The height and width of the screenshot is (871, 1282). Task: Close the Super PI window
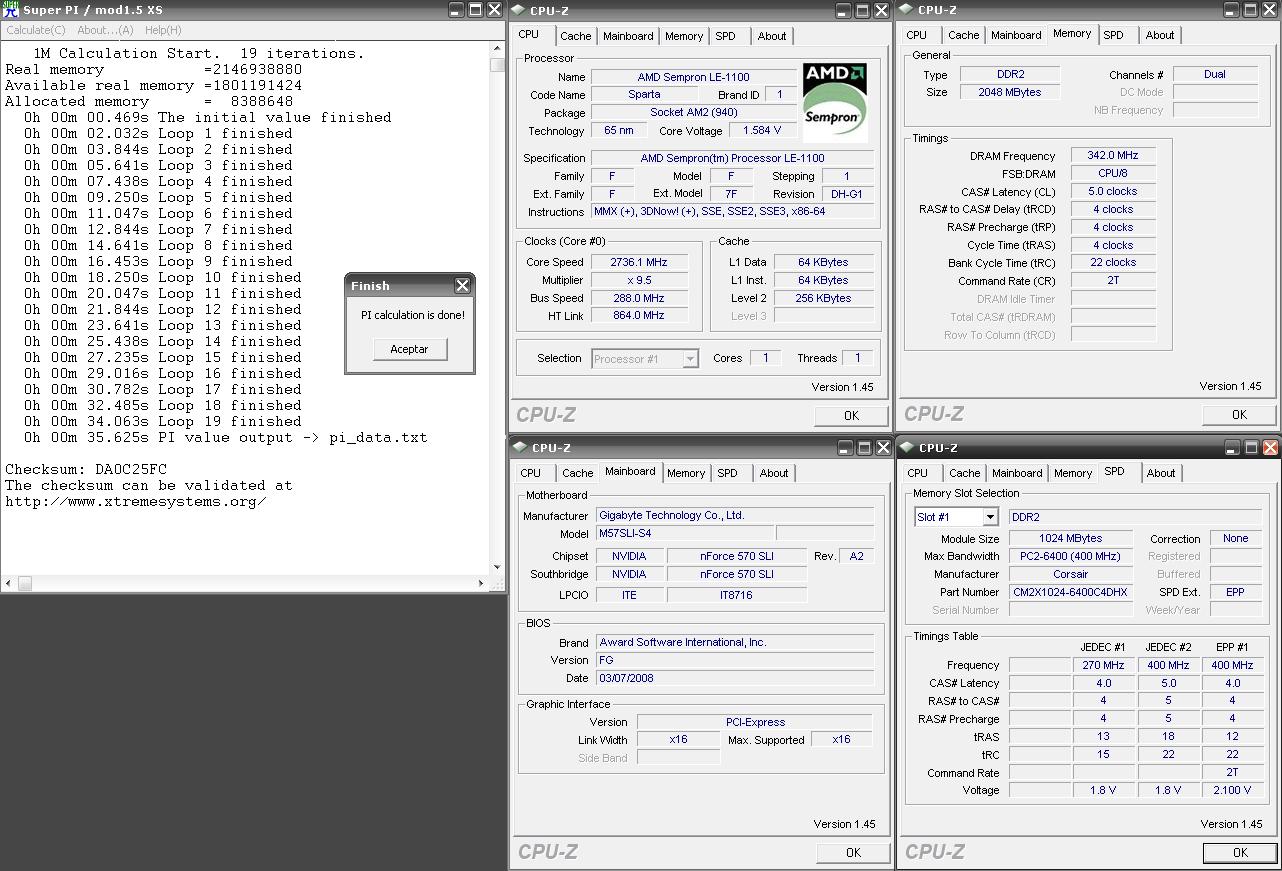(x=495, y=10)
